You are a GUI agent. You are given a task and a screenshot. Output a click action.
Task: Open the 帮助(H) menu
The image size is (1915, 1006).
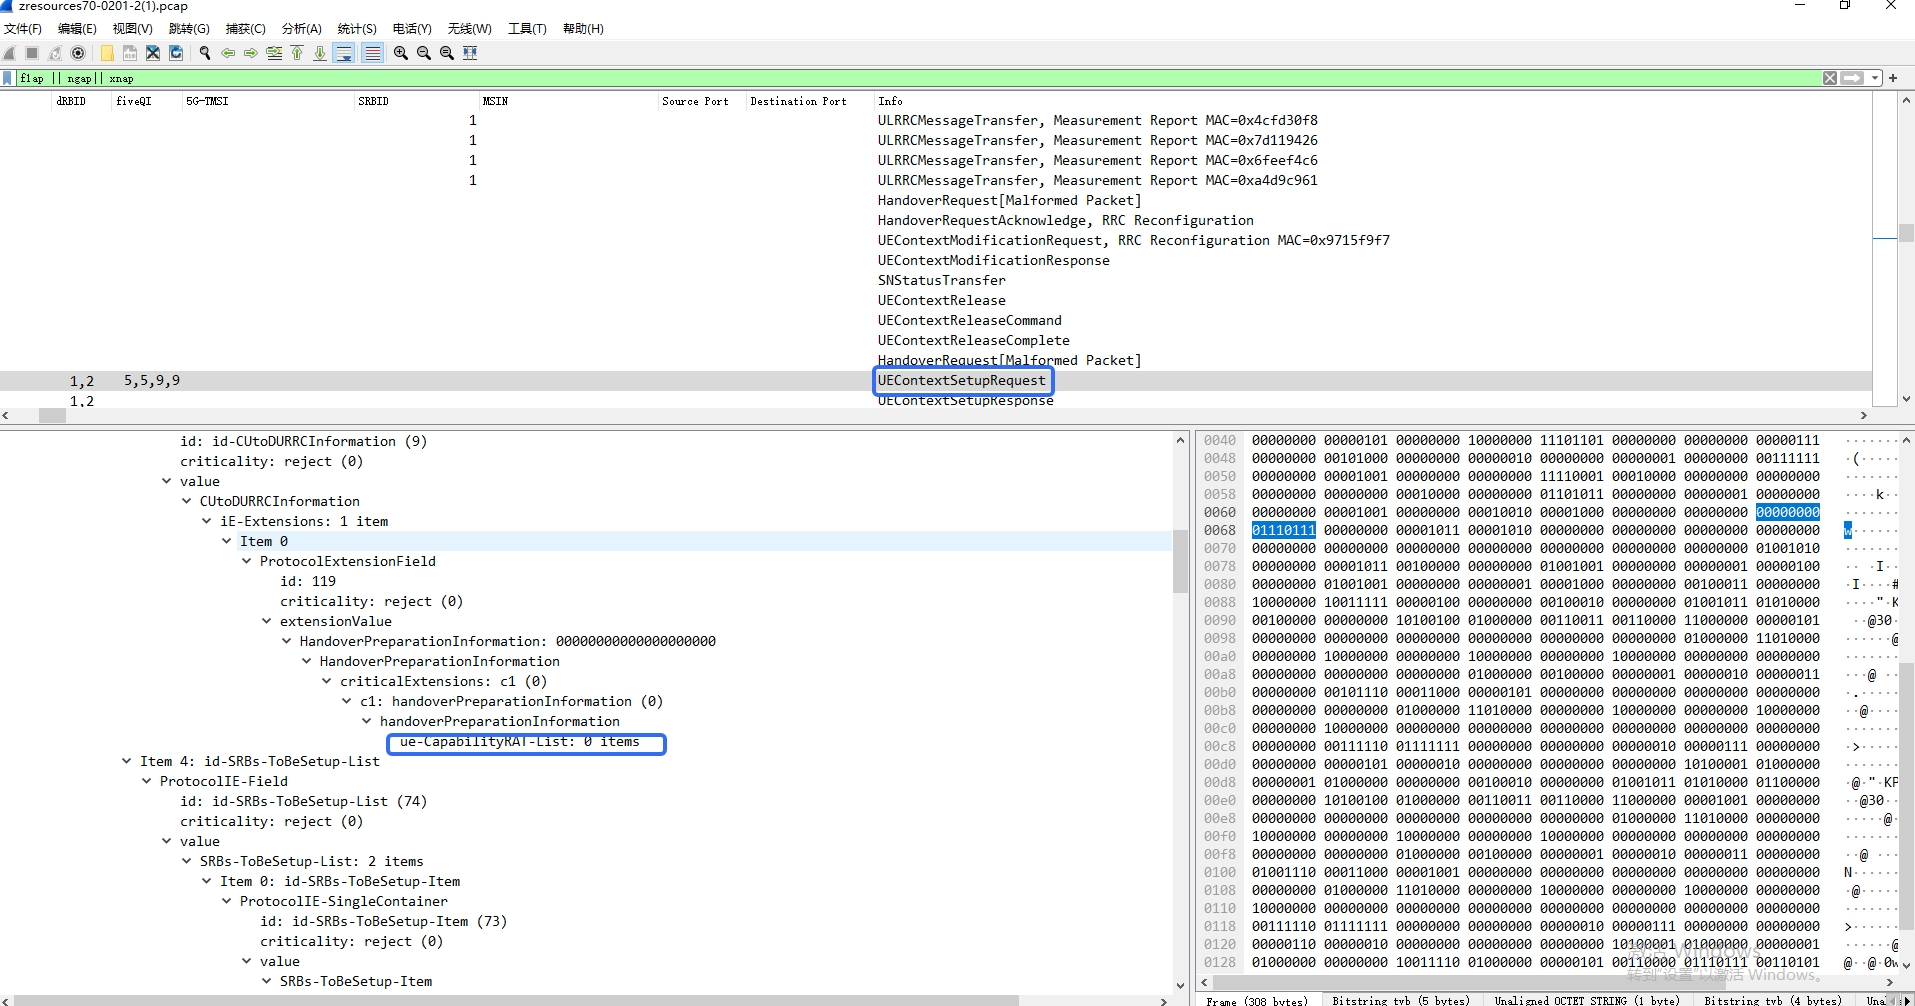pyautogui.click(x=583, y=28)
